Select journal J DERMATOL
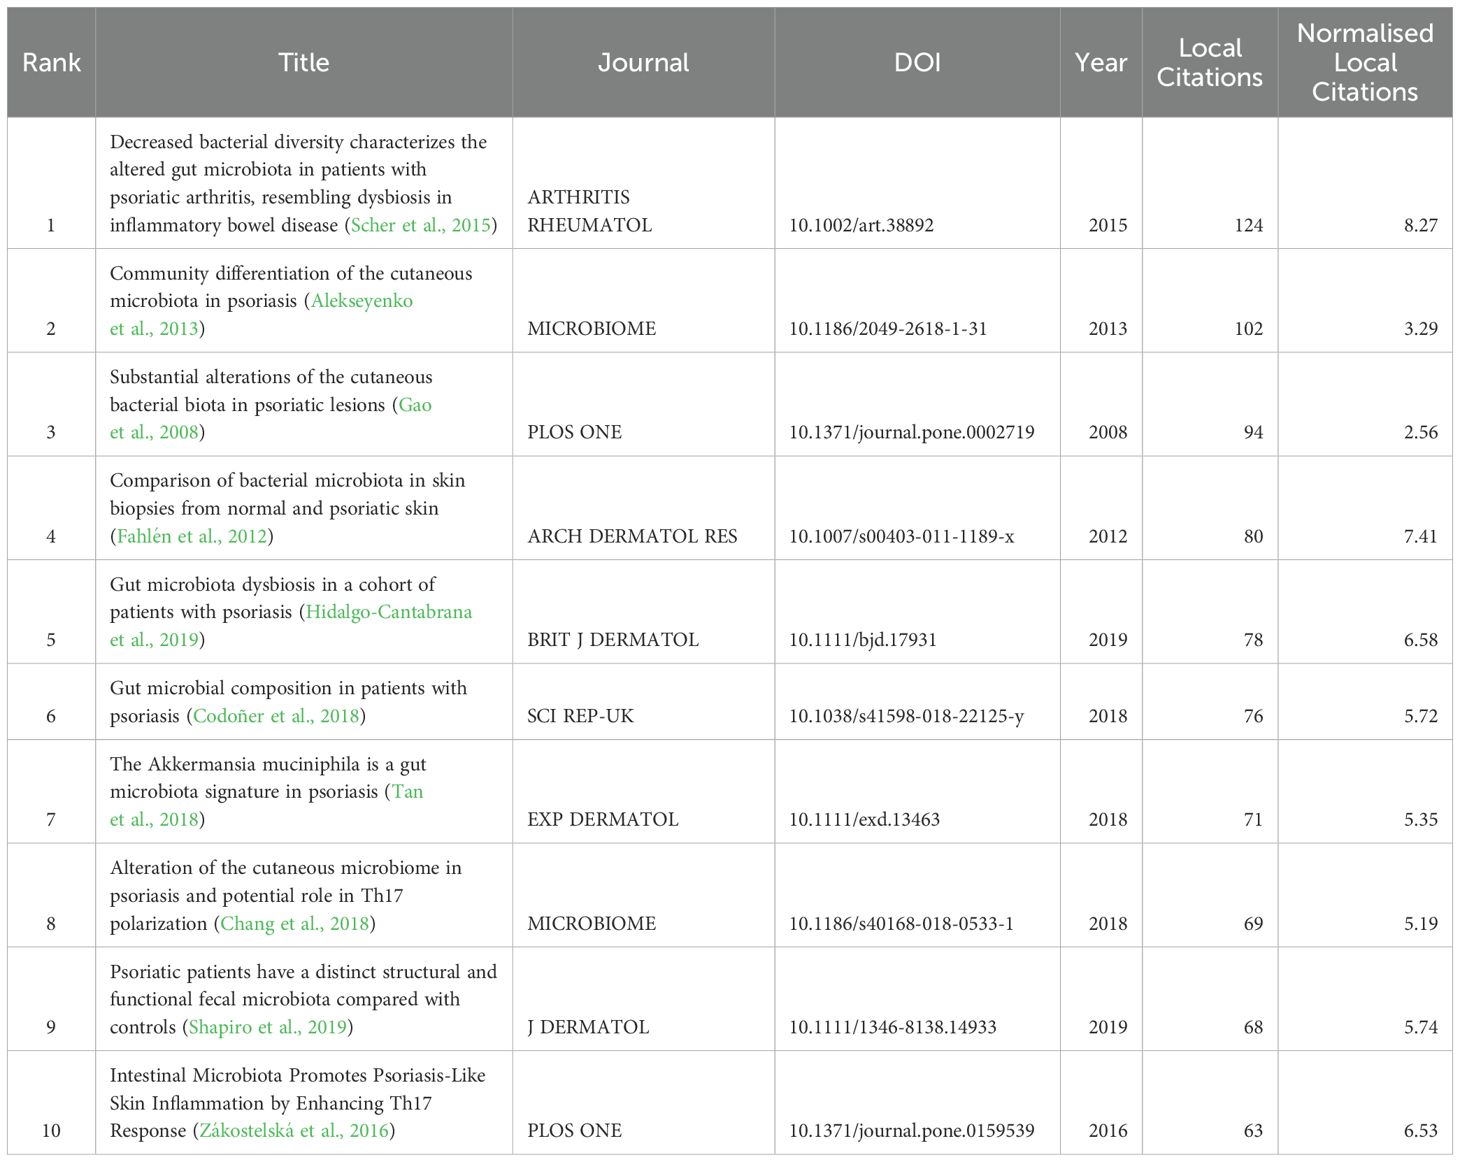Image resolution: width=1460 pixels, height=1162 pixels. pyautogui.click(x=589, y=1027)
